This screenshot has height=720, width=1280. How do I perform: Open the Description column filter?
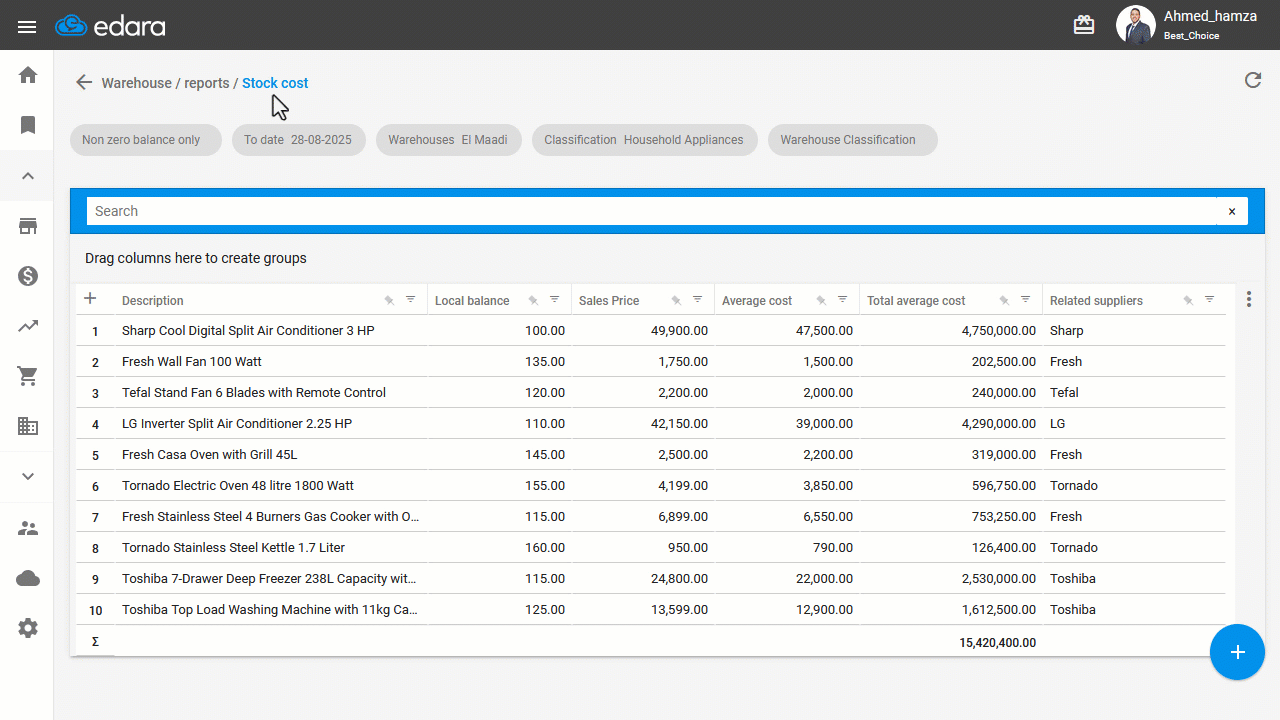[x=410, y=300]
